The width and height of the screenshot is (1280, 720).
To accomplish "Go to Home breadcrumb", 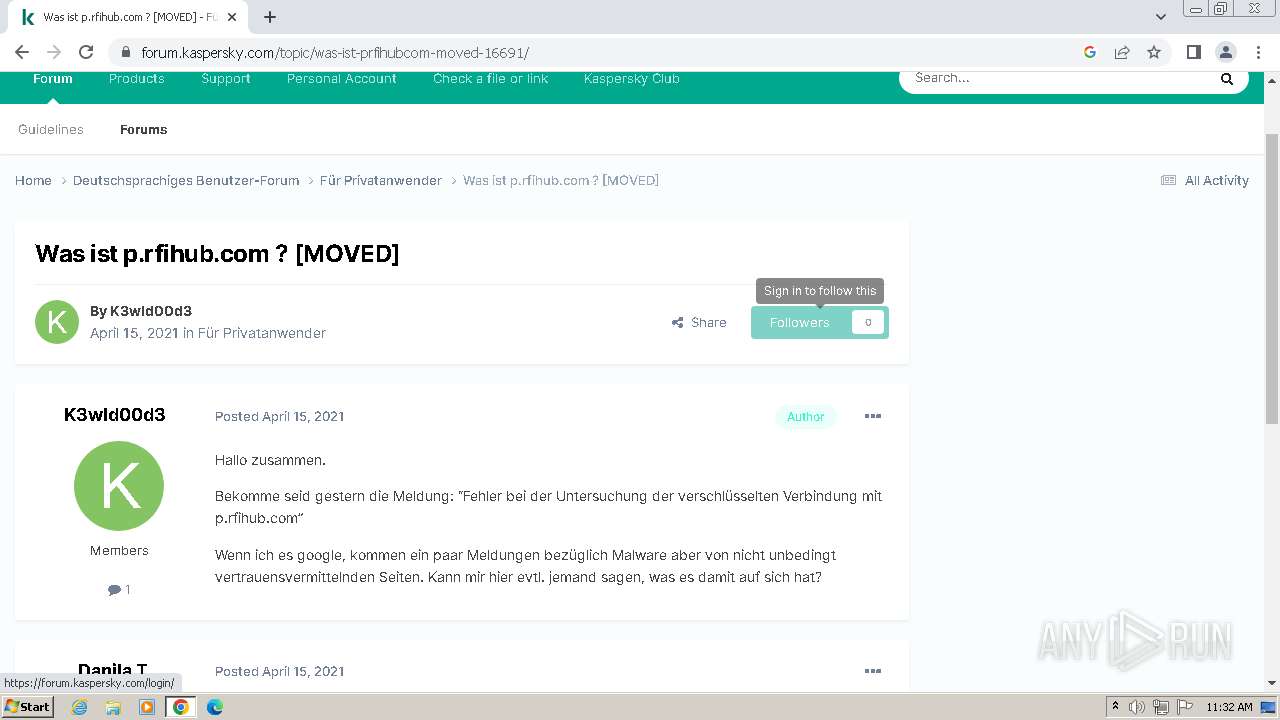I will tap(33, 181).
